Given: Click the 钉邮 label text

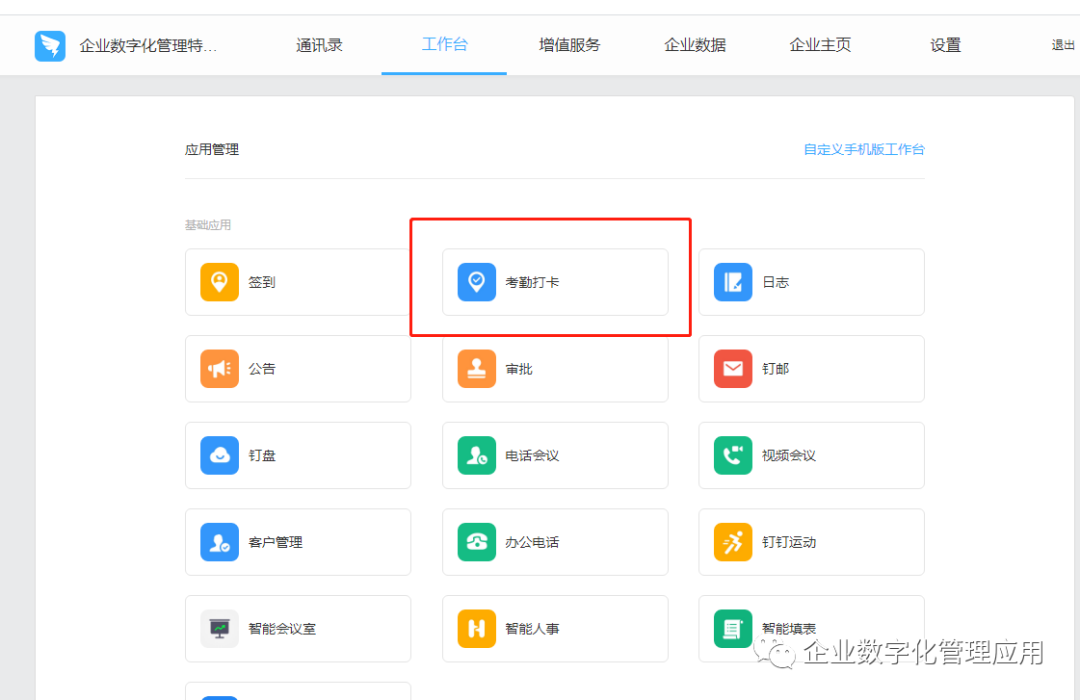Looking at the screenshot, I should [x=776, y=369].
